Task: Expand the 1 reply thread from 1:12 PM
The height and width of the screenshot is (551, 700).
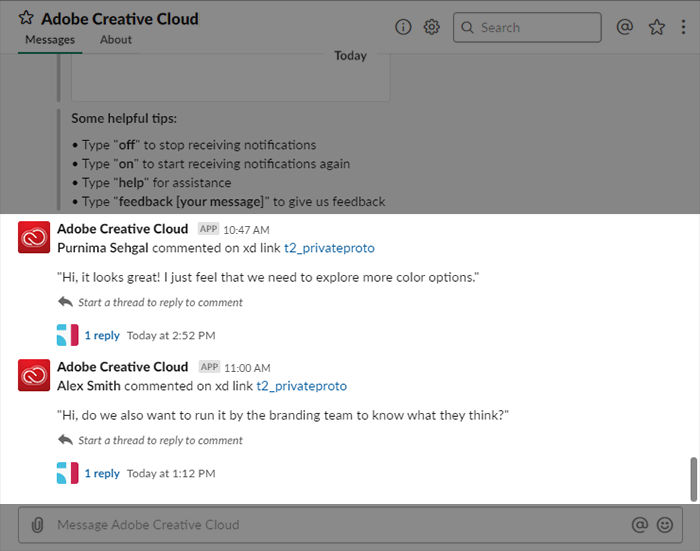Action: click(101, 473)
